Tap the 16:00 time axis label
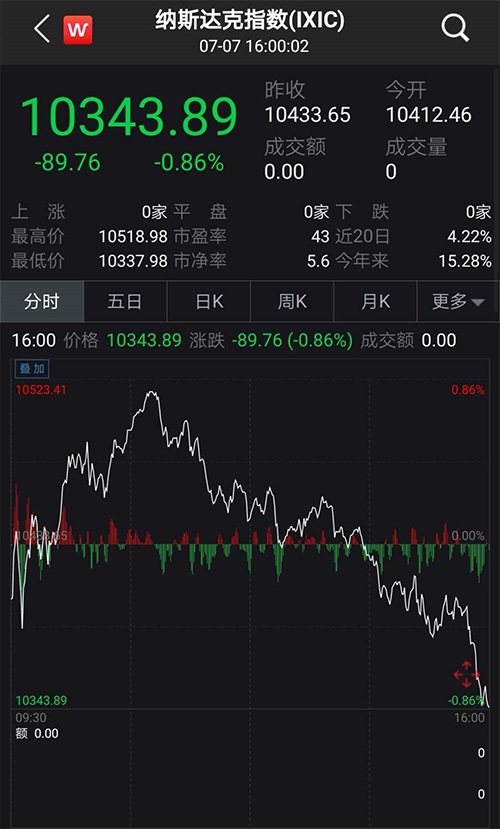The width and height of the screenshot is (500, 829). pyautogui.click(x=469, y=717)
